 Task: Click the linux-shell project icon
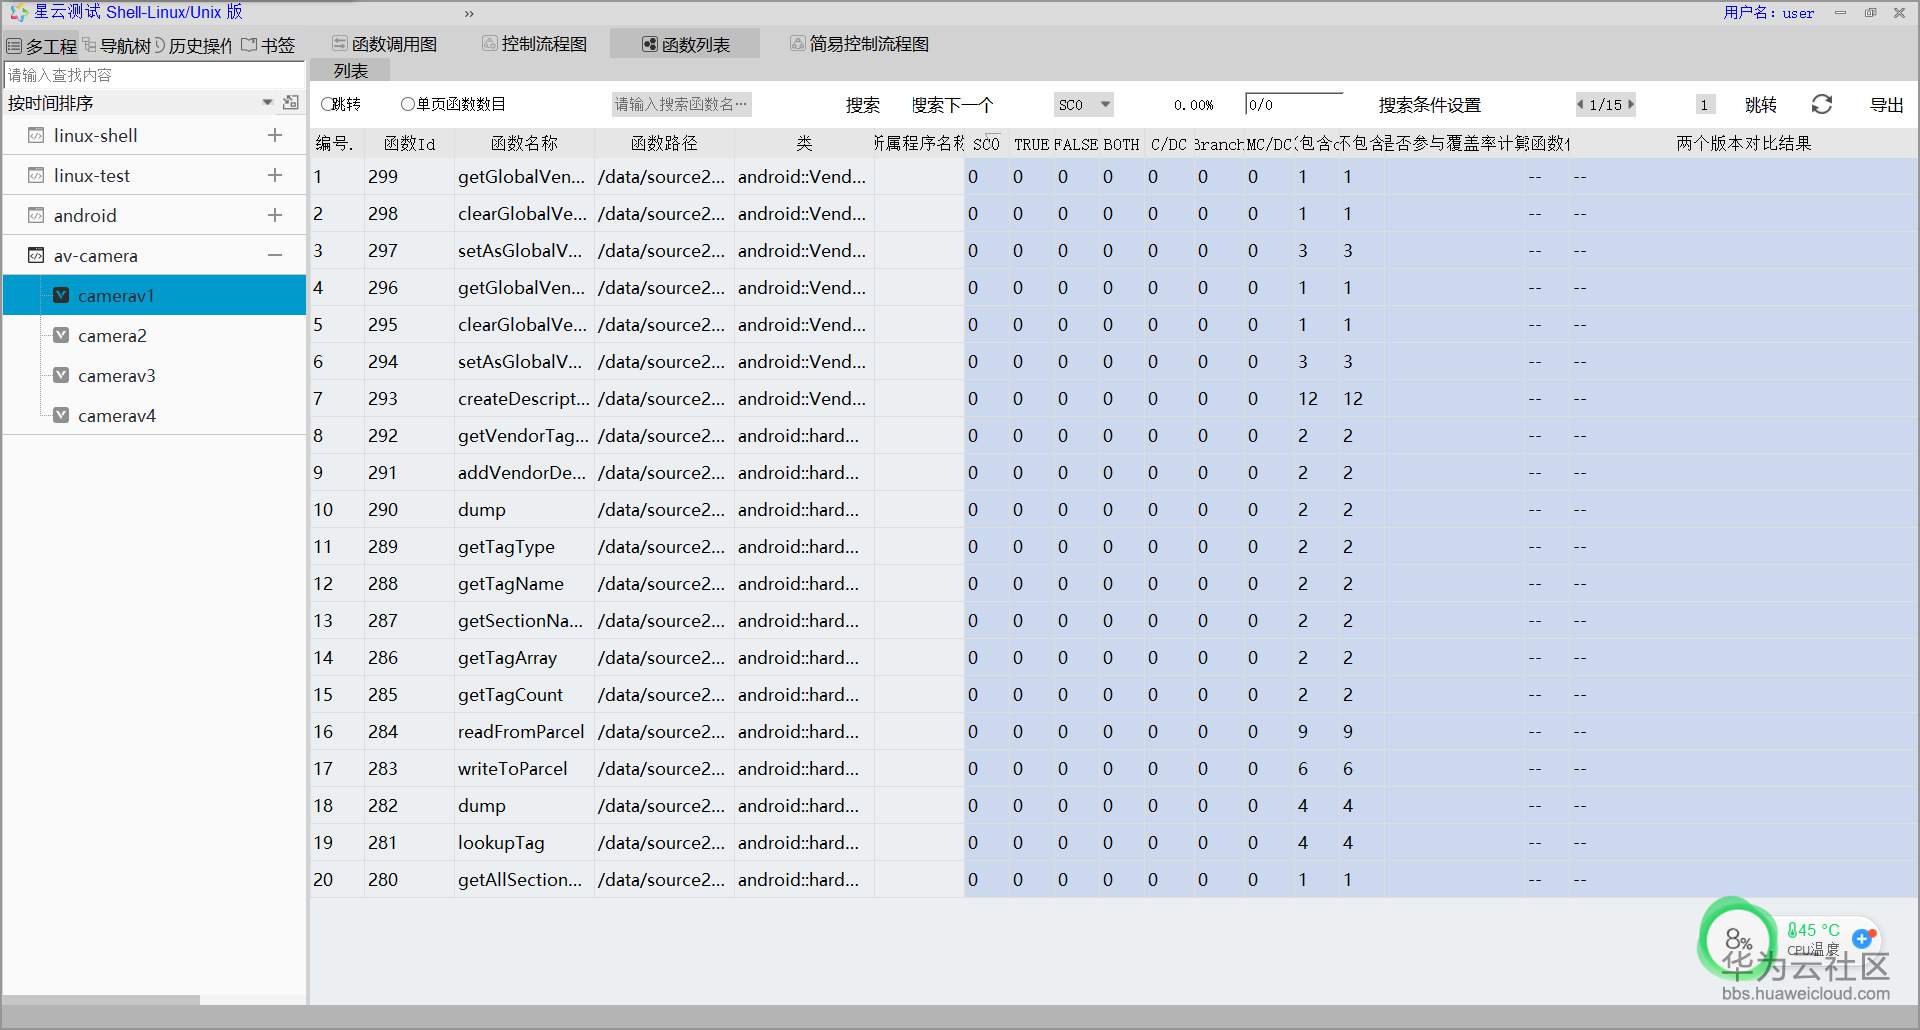(x=36, y=135)
